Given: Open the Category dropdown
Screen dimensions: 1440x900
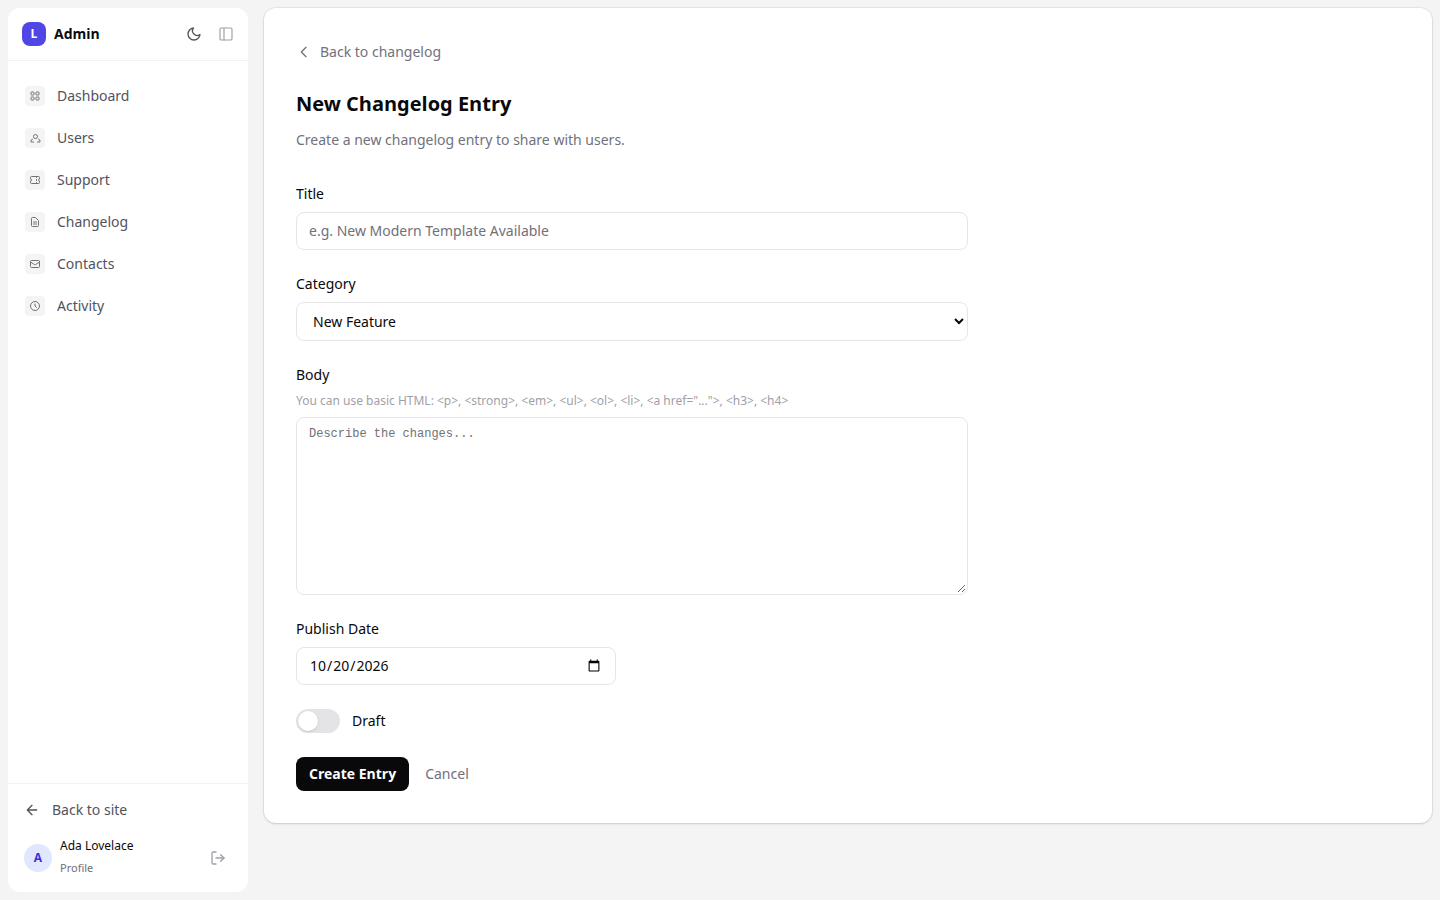Looking at the screenshot, I should [x=632, y=322].
